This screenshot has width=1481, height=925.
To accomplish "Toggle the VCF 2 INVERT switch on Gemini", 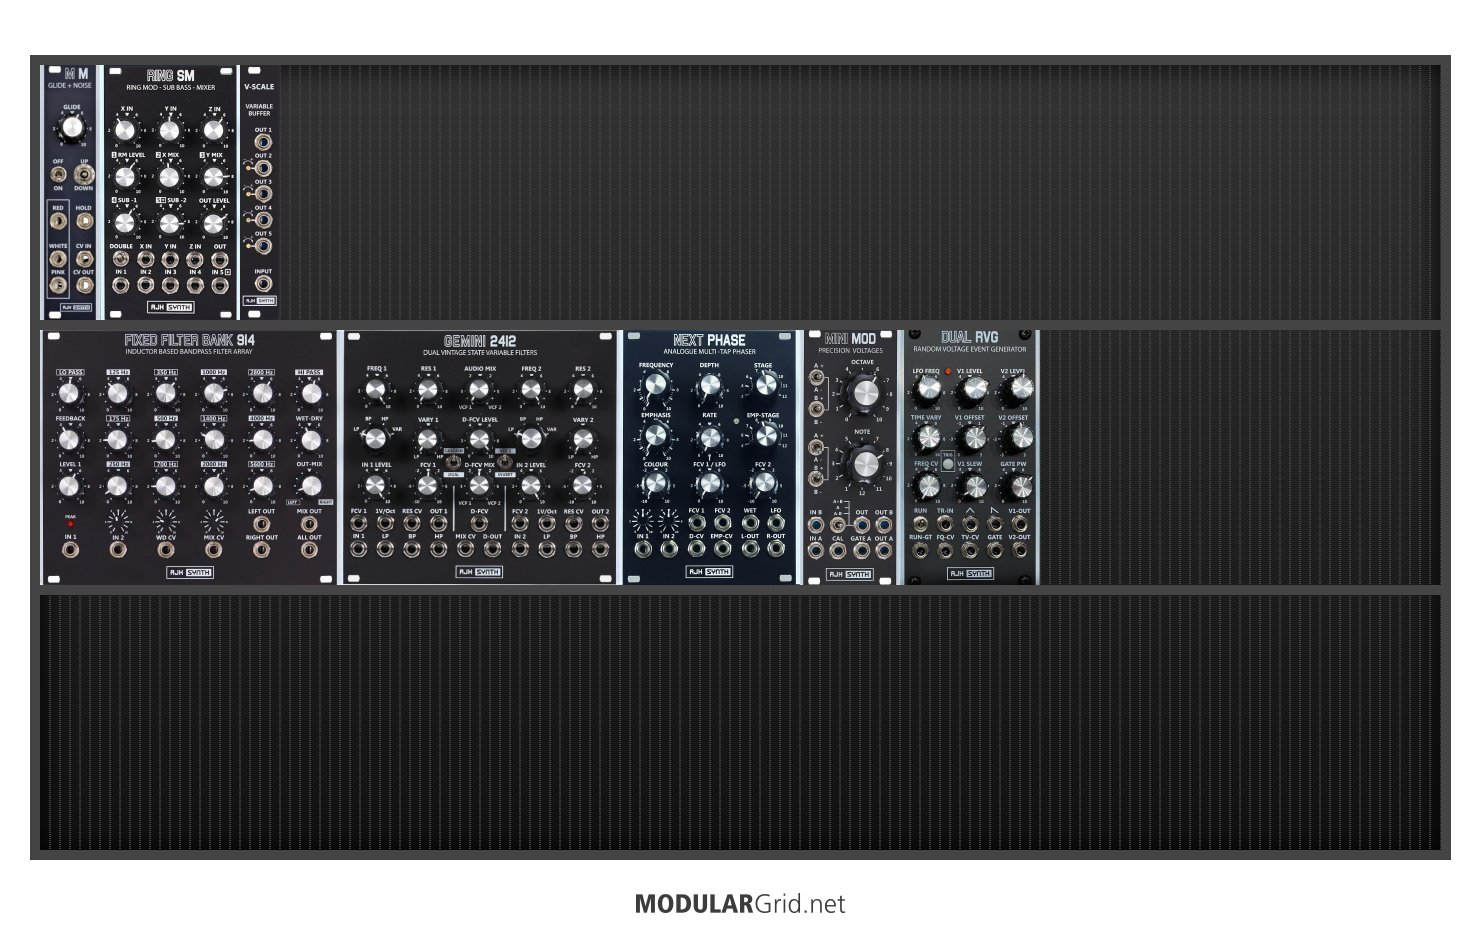I will click(x=504, y=464).
